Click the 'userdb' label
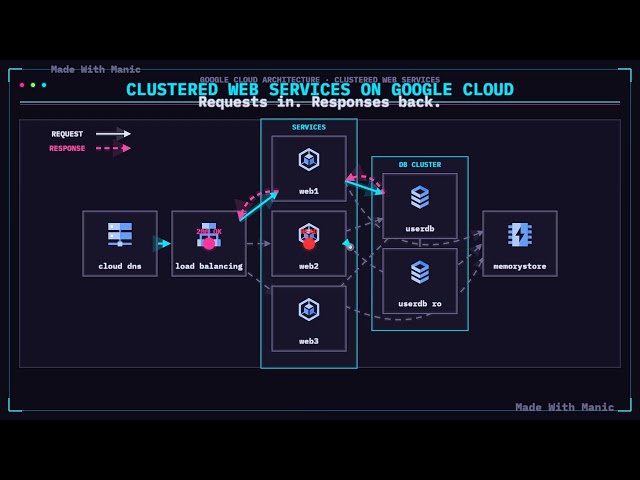The width and height of the screenshot is (640, 480). 420,229
